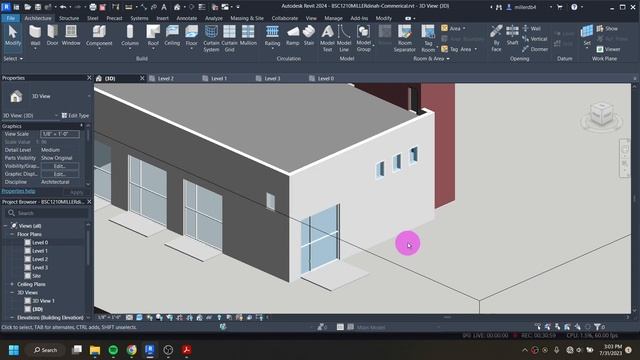Image resolution: width=640 pixels, height=360 pixels.
Task: Select the Dormer opening tool
Action: click(535, 49)
